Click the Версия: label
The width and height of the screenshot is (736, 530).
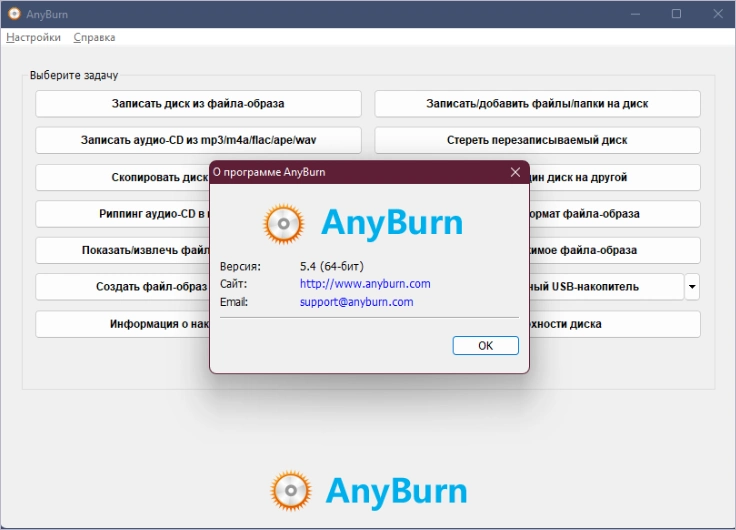click(x=240, y=267)
